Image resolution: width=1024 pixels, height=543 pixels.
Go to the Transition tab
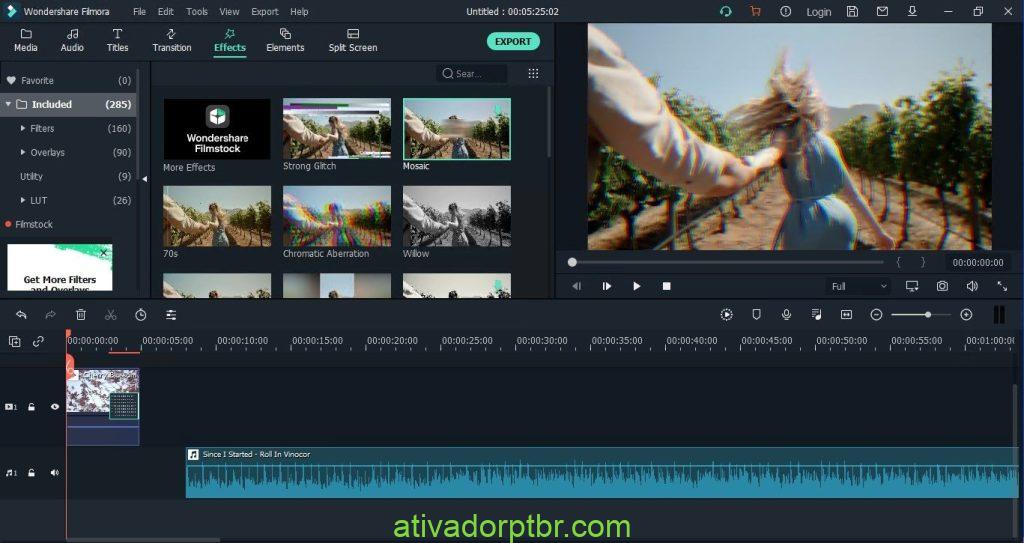pos(172,41)
